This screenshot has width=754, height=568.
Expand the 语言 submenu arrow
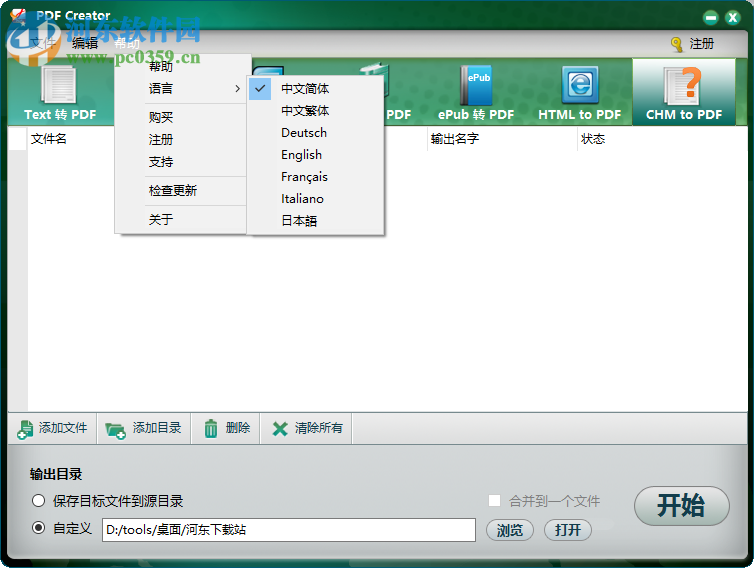[238, 88]
